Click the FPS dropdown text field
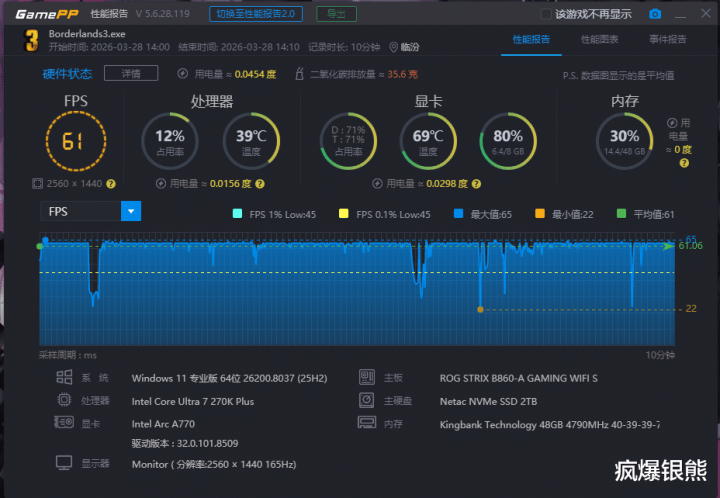This screenshot has width=720, height=498. click(x=80, y=211)
